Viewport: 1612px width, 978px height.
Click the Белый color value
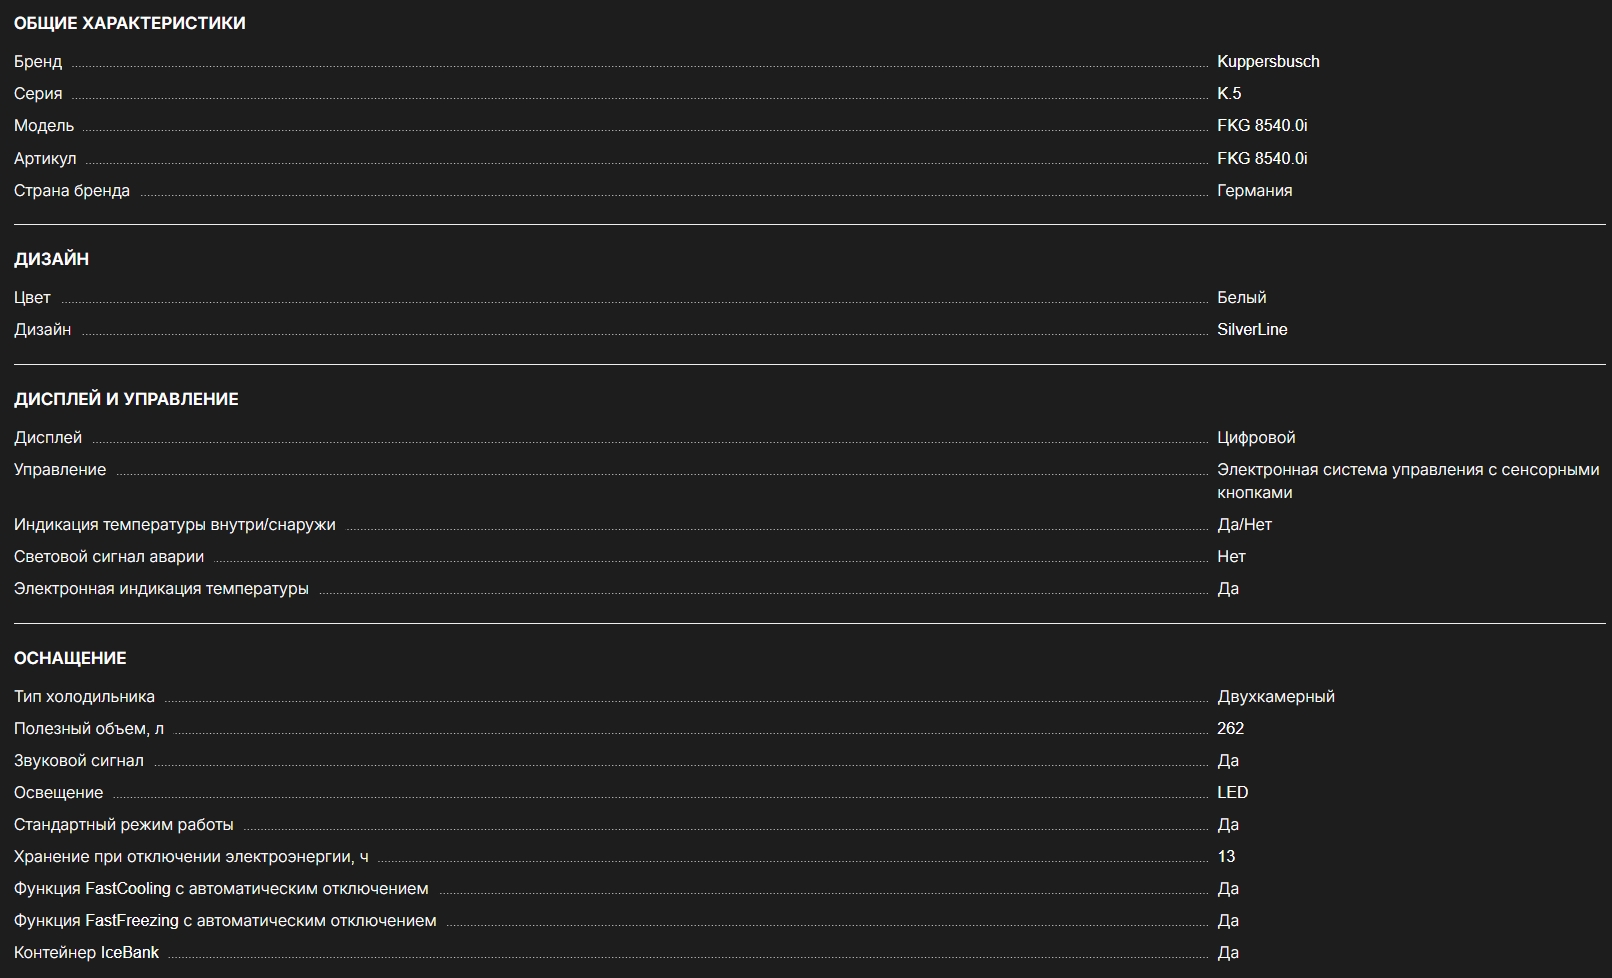click(x=1241, y=298)
